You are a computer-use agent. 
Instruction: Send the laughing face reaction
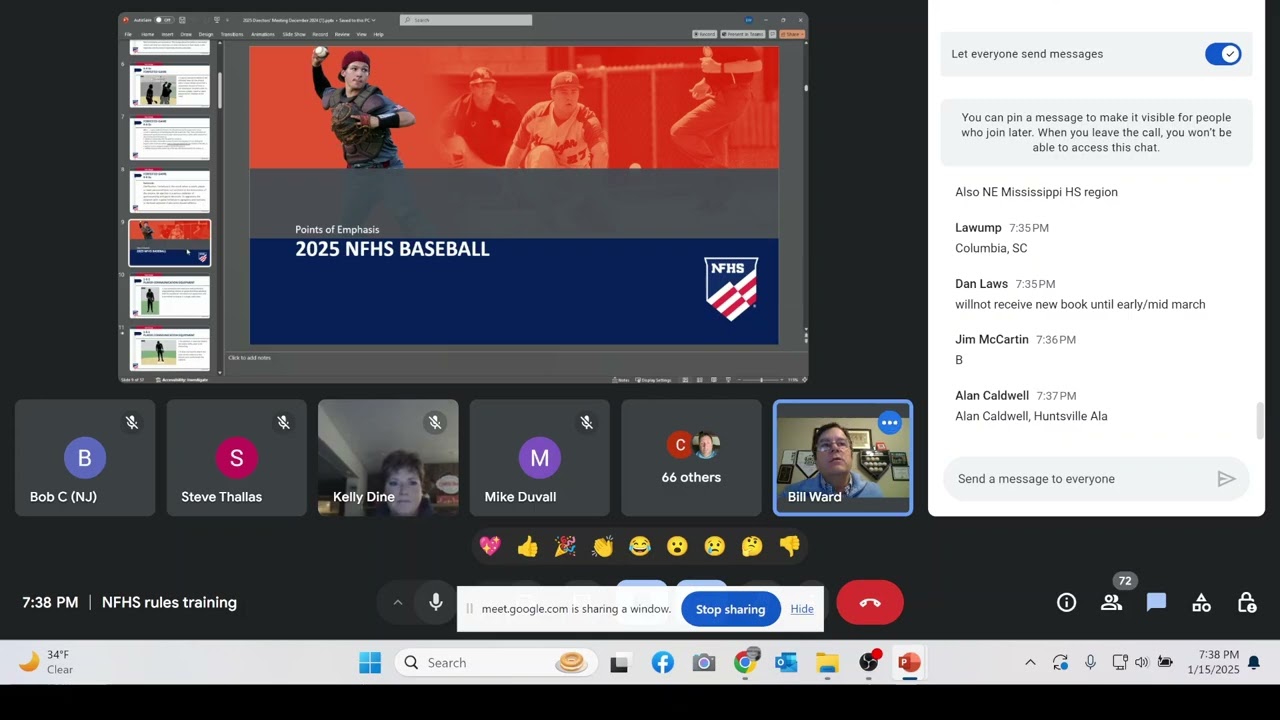(x=640, y=546)
